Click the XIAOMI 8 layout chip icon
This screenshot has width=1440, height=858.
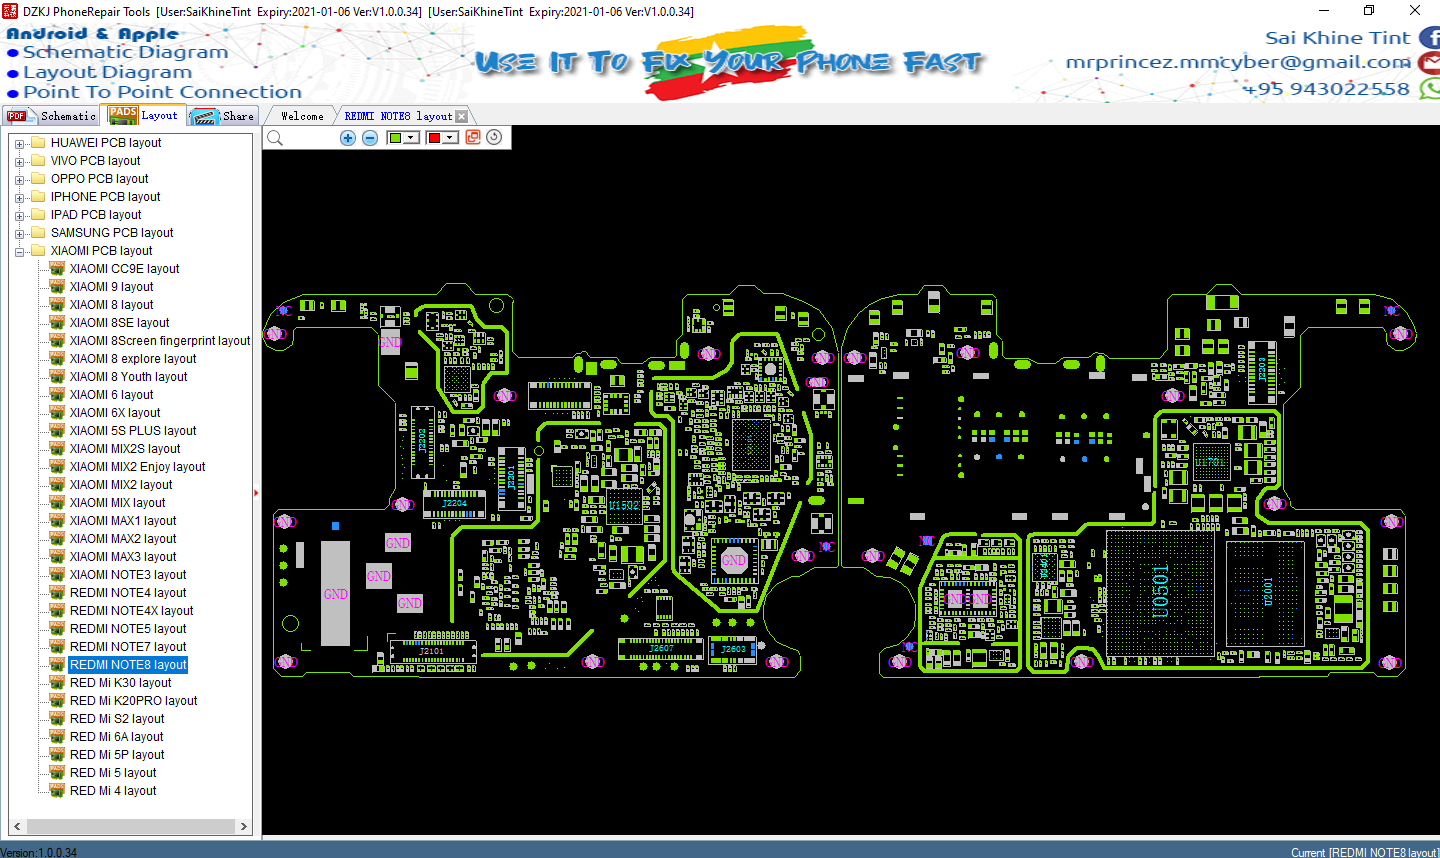pyautogui.click(x=57, y=305)
